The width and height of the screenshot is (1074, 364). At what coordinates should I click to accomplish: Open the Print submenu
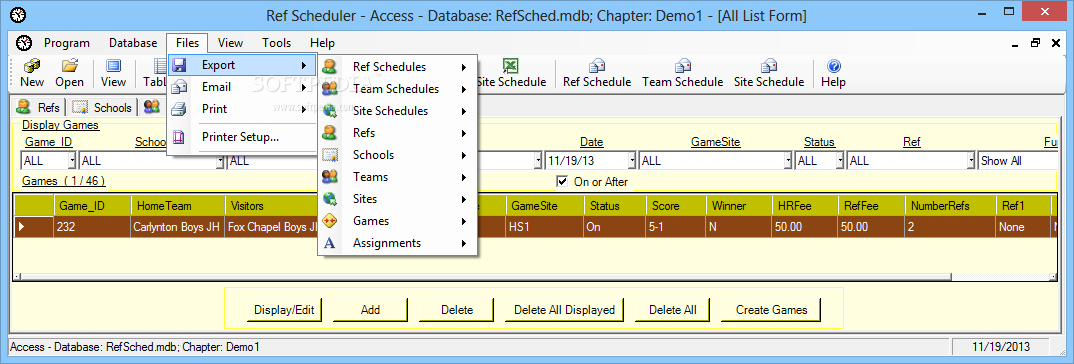tap(241, 109)
